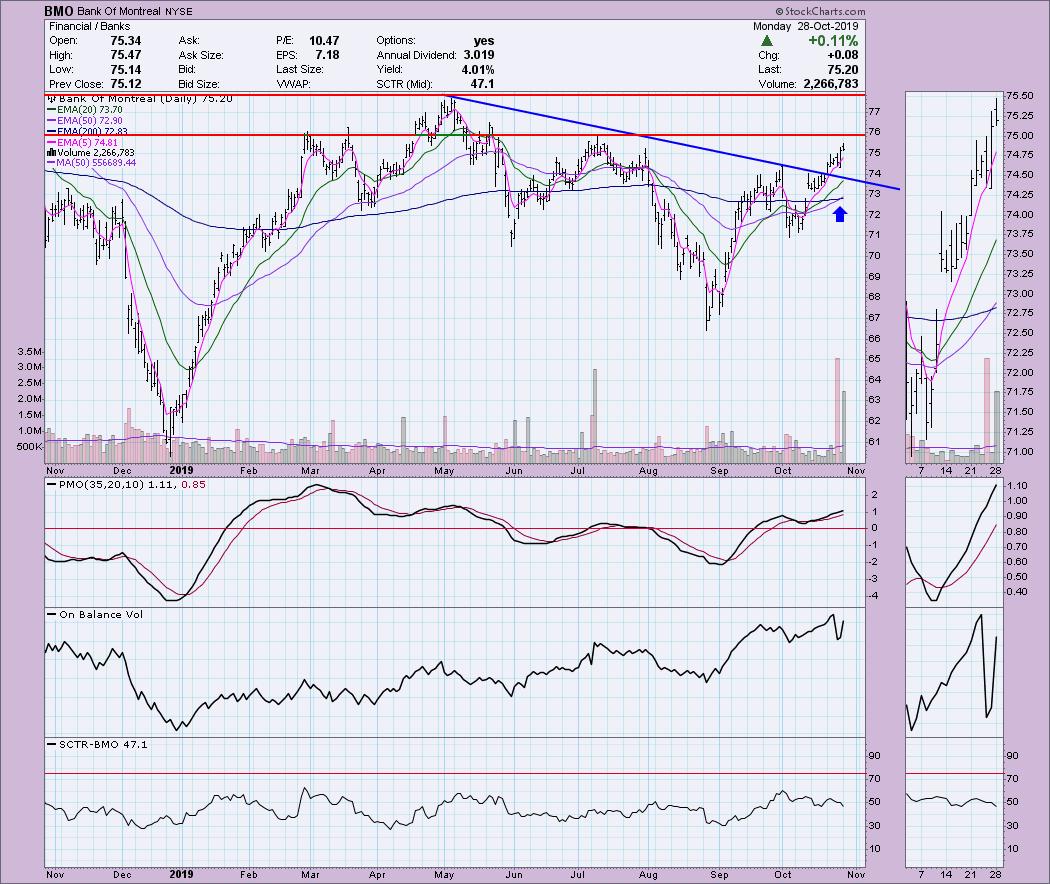Click the date Monday 28-Oct-2019
The image size is (1050, 884).
pos(806,26)
